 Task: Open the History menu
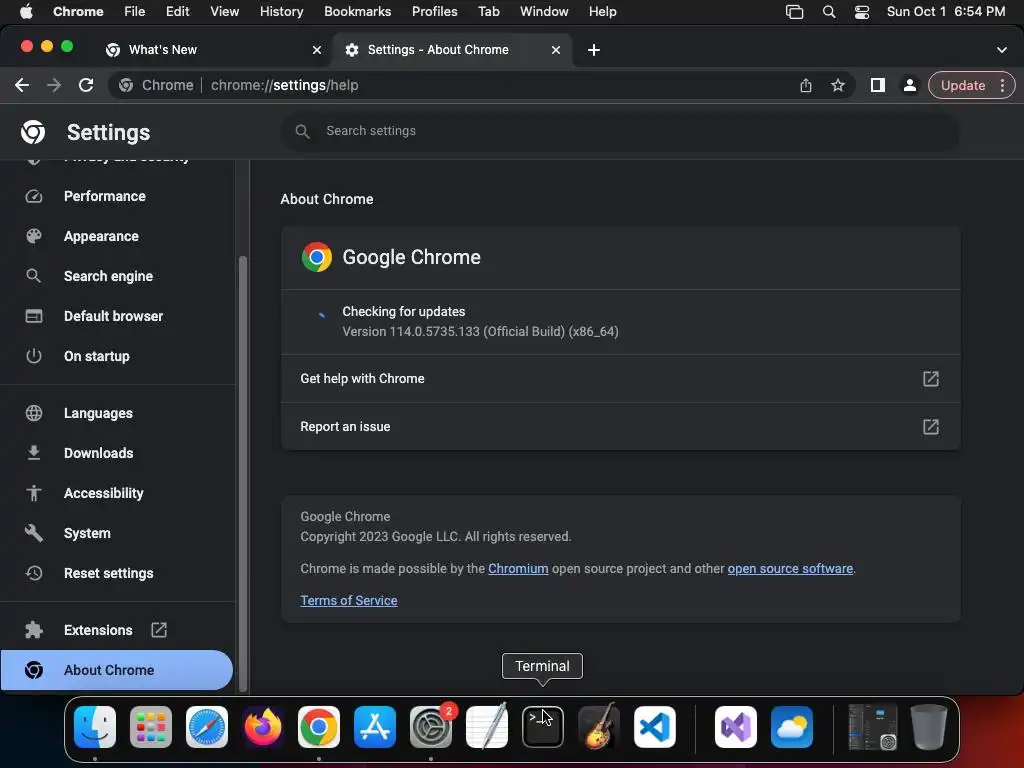pos(281,12)
